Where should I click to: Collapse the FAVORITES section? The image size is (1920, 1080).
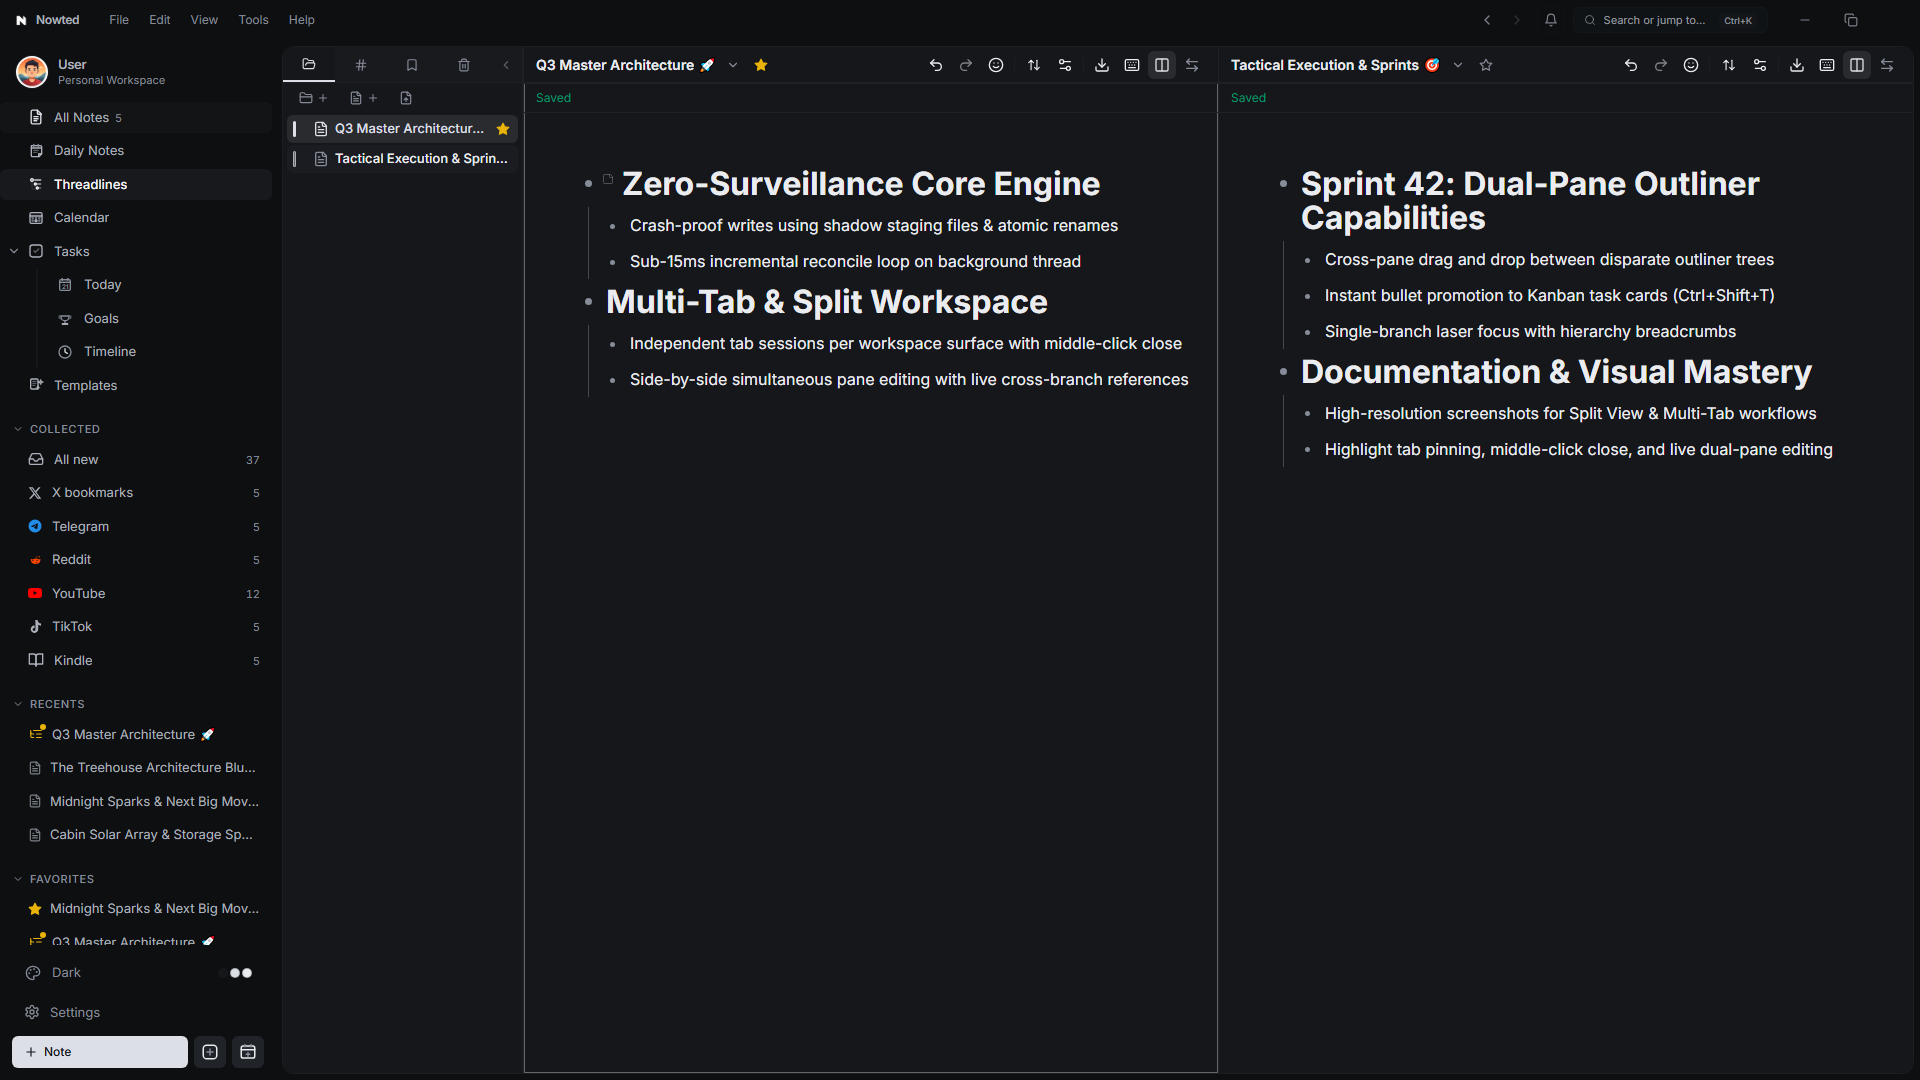[x=18, y=879]
